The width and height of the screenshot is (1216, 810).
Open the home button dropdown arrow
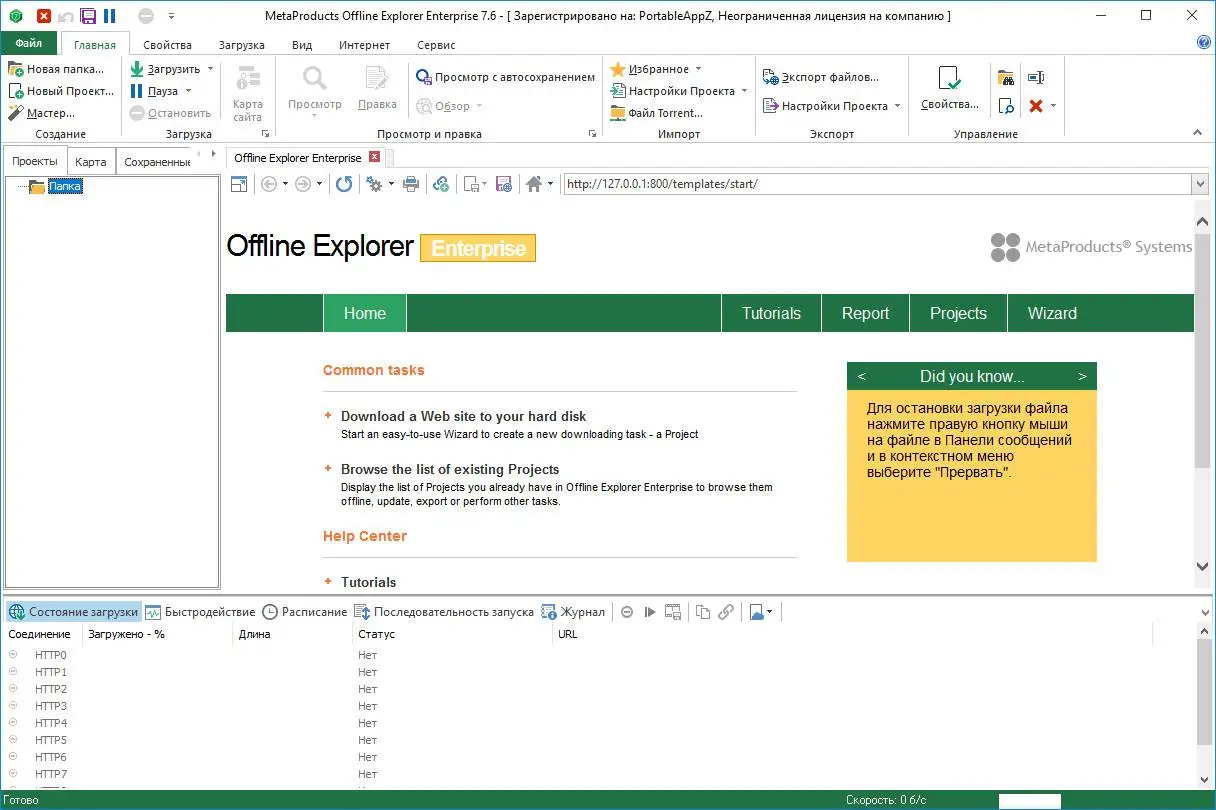[x=550, y=184]
